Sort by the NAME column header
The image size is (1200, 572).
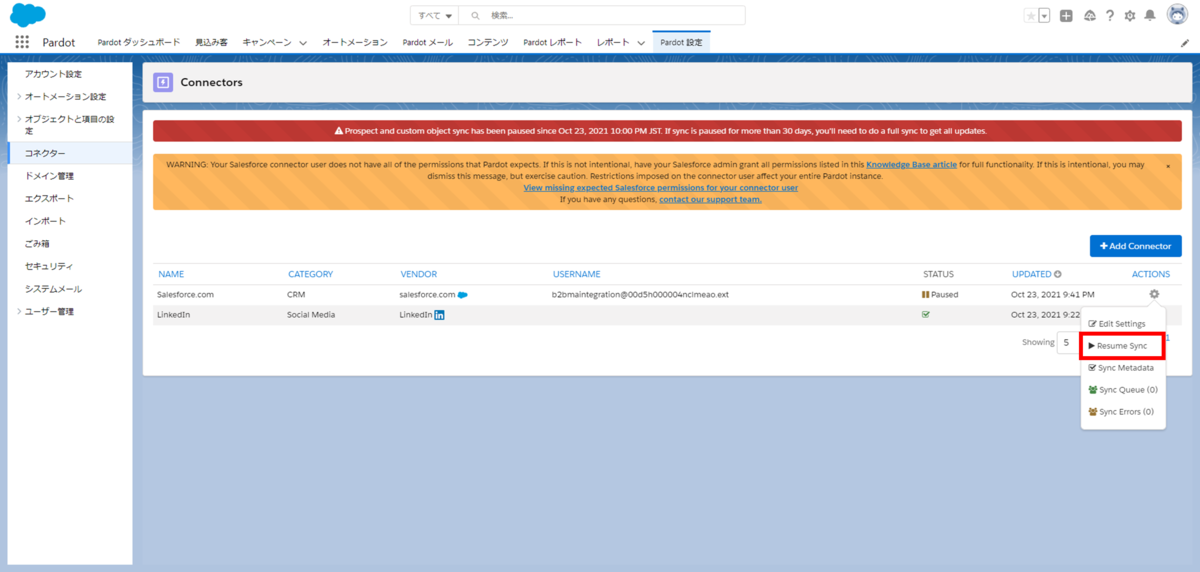tap(171, 274)
